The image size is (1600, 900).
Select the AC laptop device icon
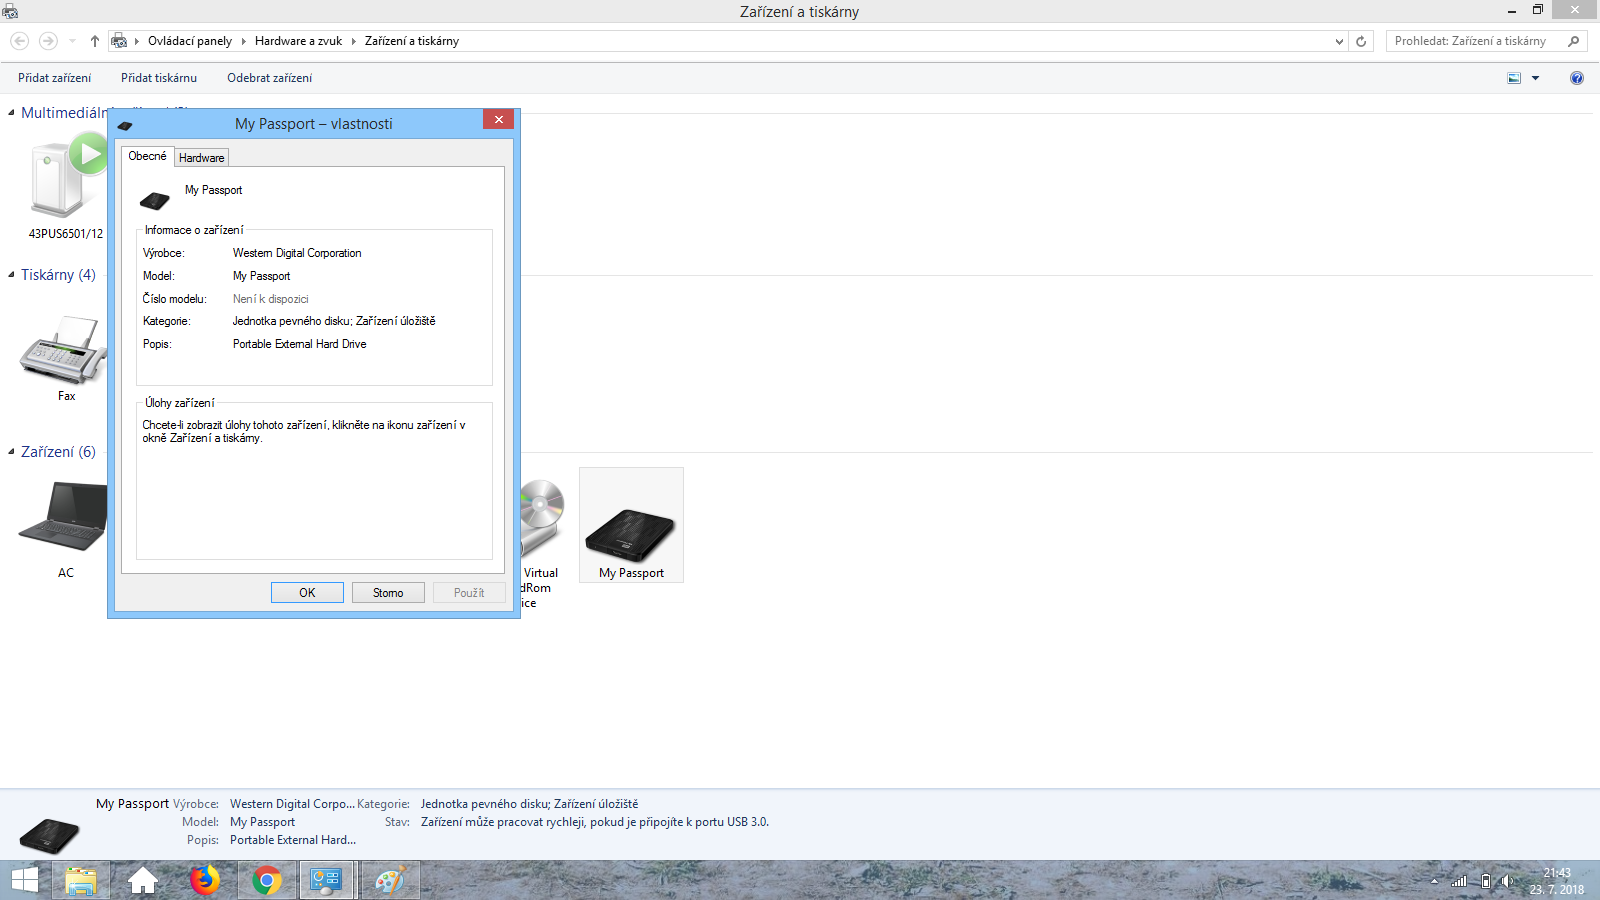pyautogui.click(x=64, y=516)
